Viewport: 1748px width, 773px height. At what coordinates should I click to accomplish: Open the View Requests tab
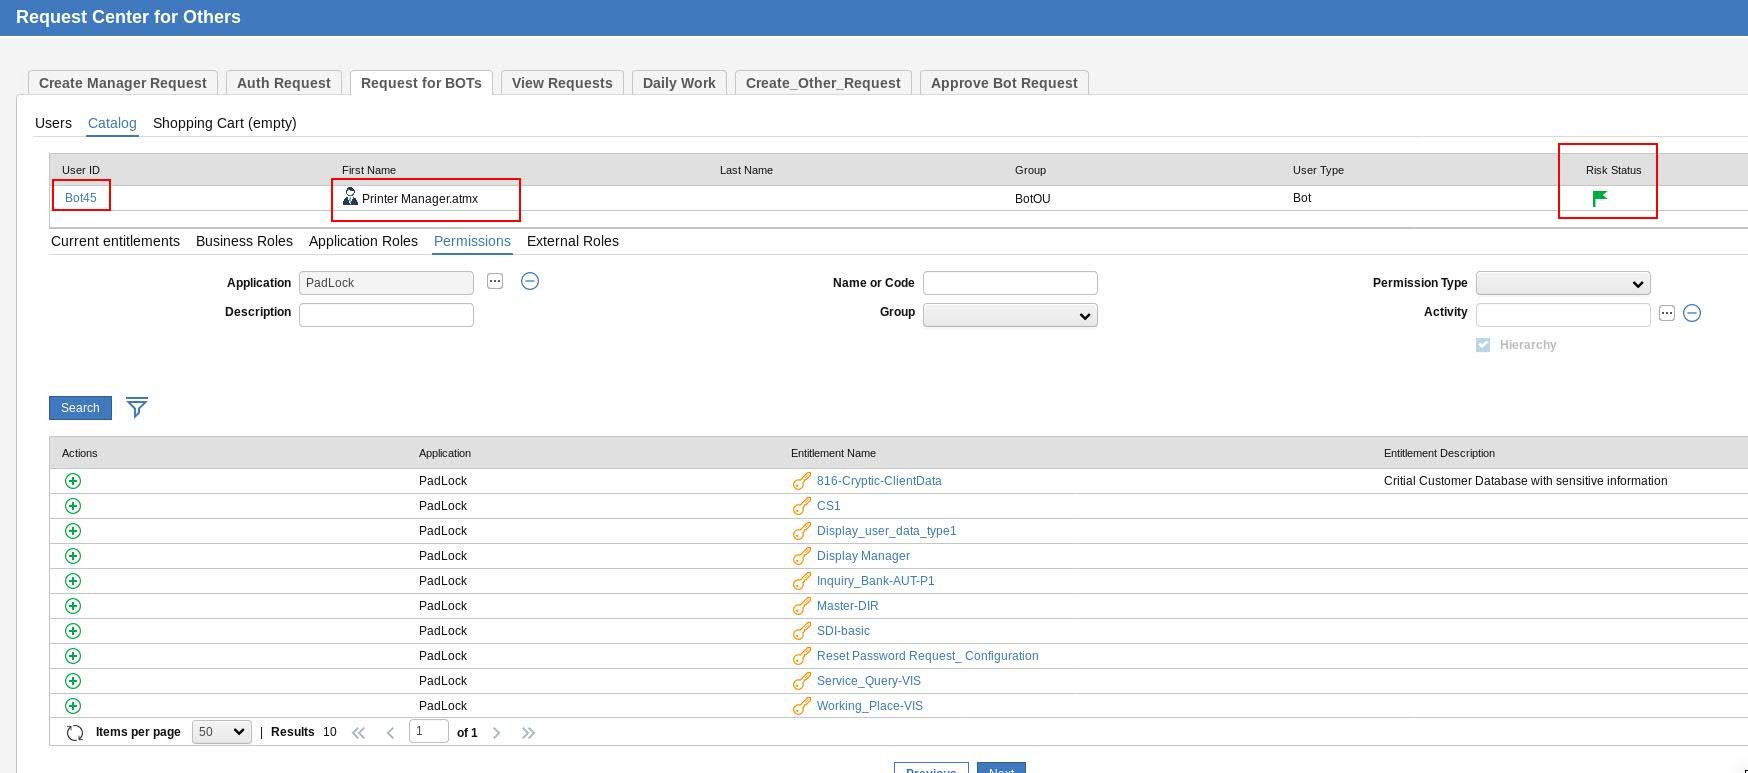[x=562, y=83]
